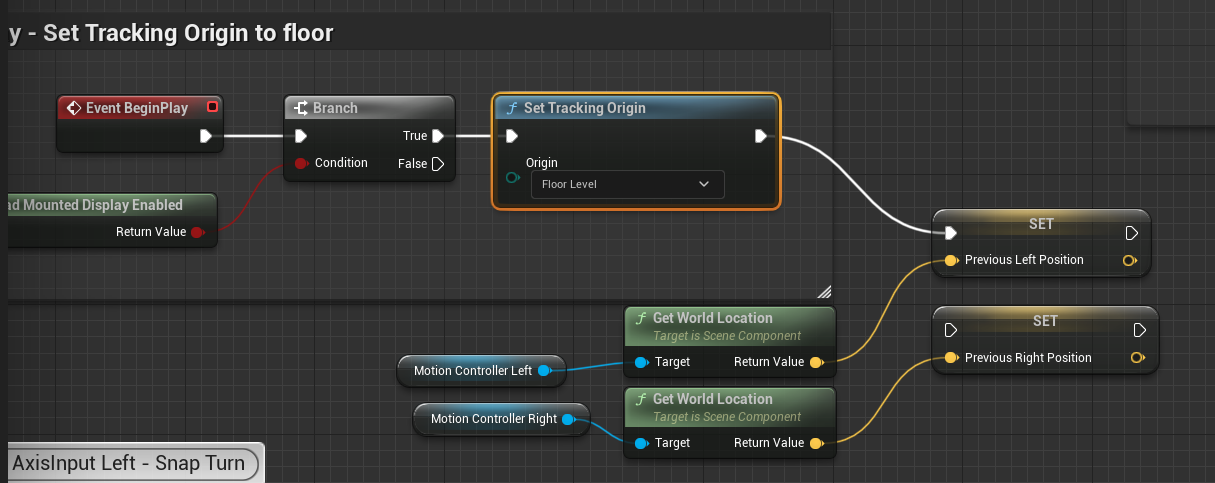Click the Branch Condition boolean pin
The height and width of the screenshot is (483, 1215).
pos(300,163)
